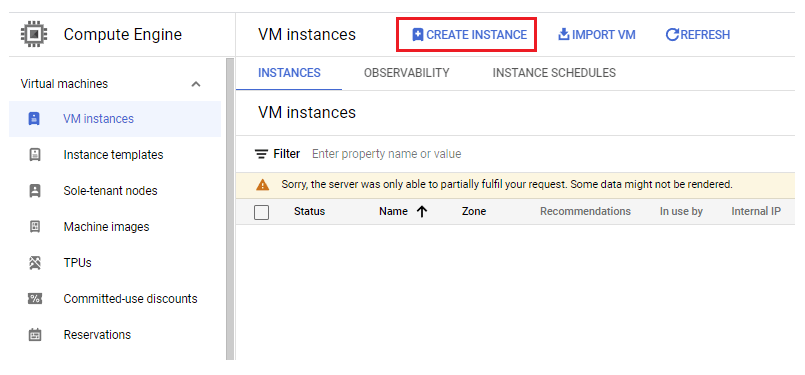Click the Committed-use discounts percent icon
This screenshot has width=805, height=375.
(x=34, y=298)
